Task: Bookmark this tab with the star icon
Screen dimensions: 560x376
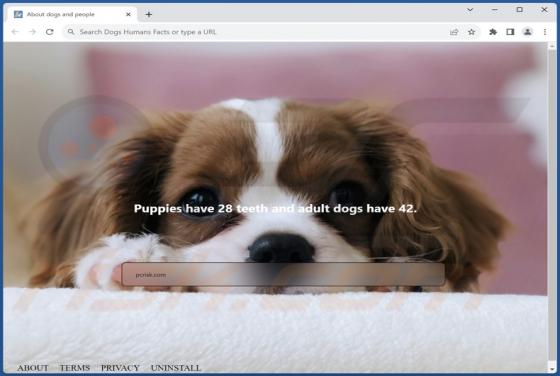Action: [471, 32]
